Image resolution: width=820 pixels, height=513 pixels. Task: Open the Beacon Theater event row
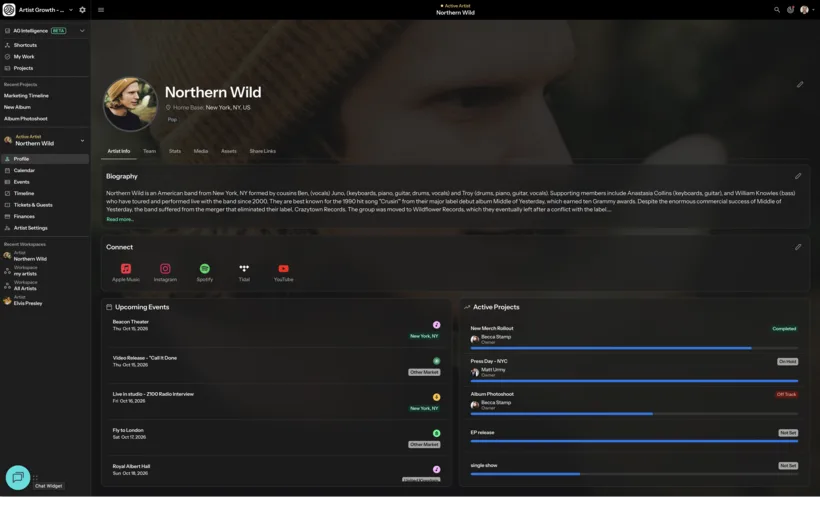276,329
